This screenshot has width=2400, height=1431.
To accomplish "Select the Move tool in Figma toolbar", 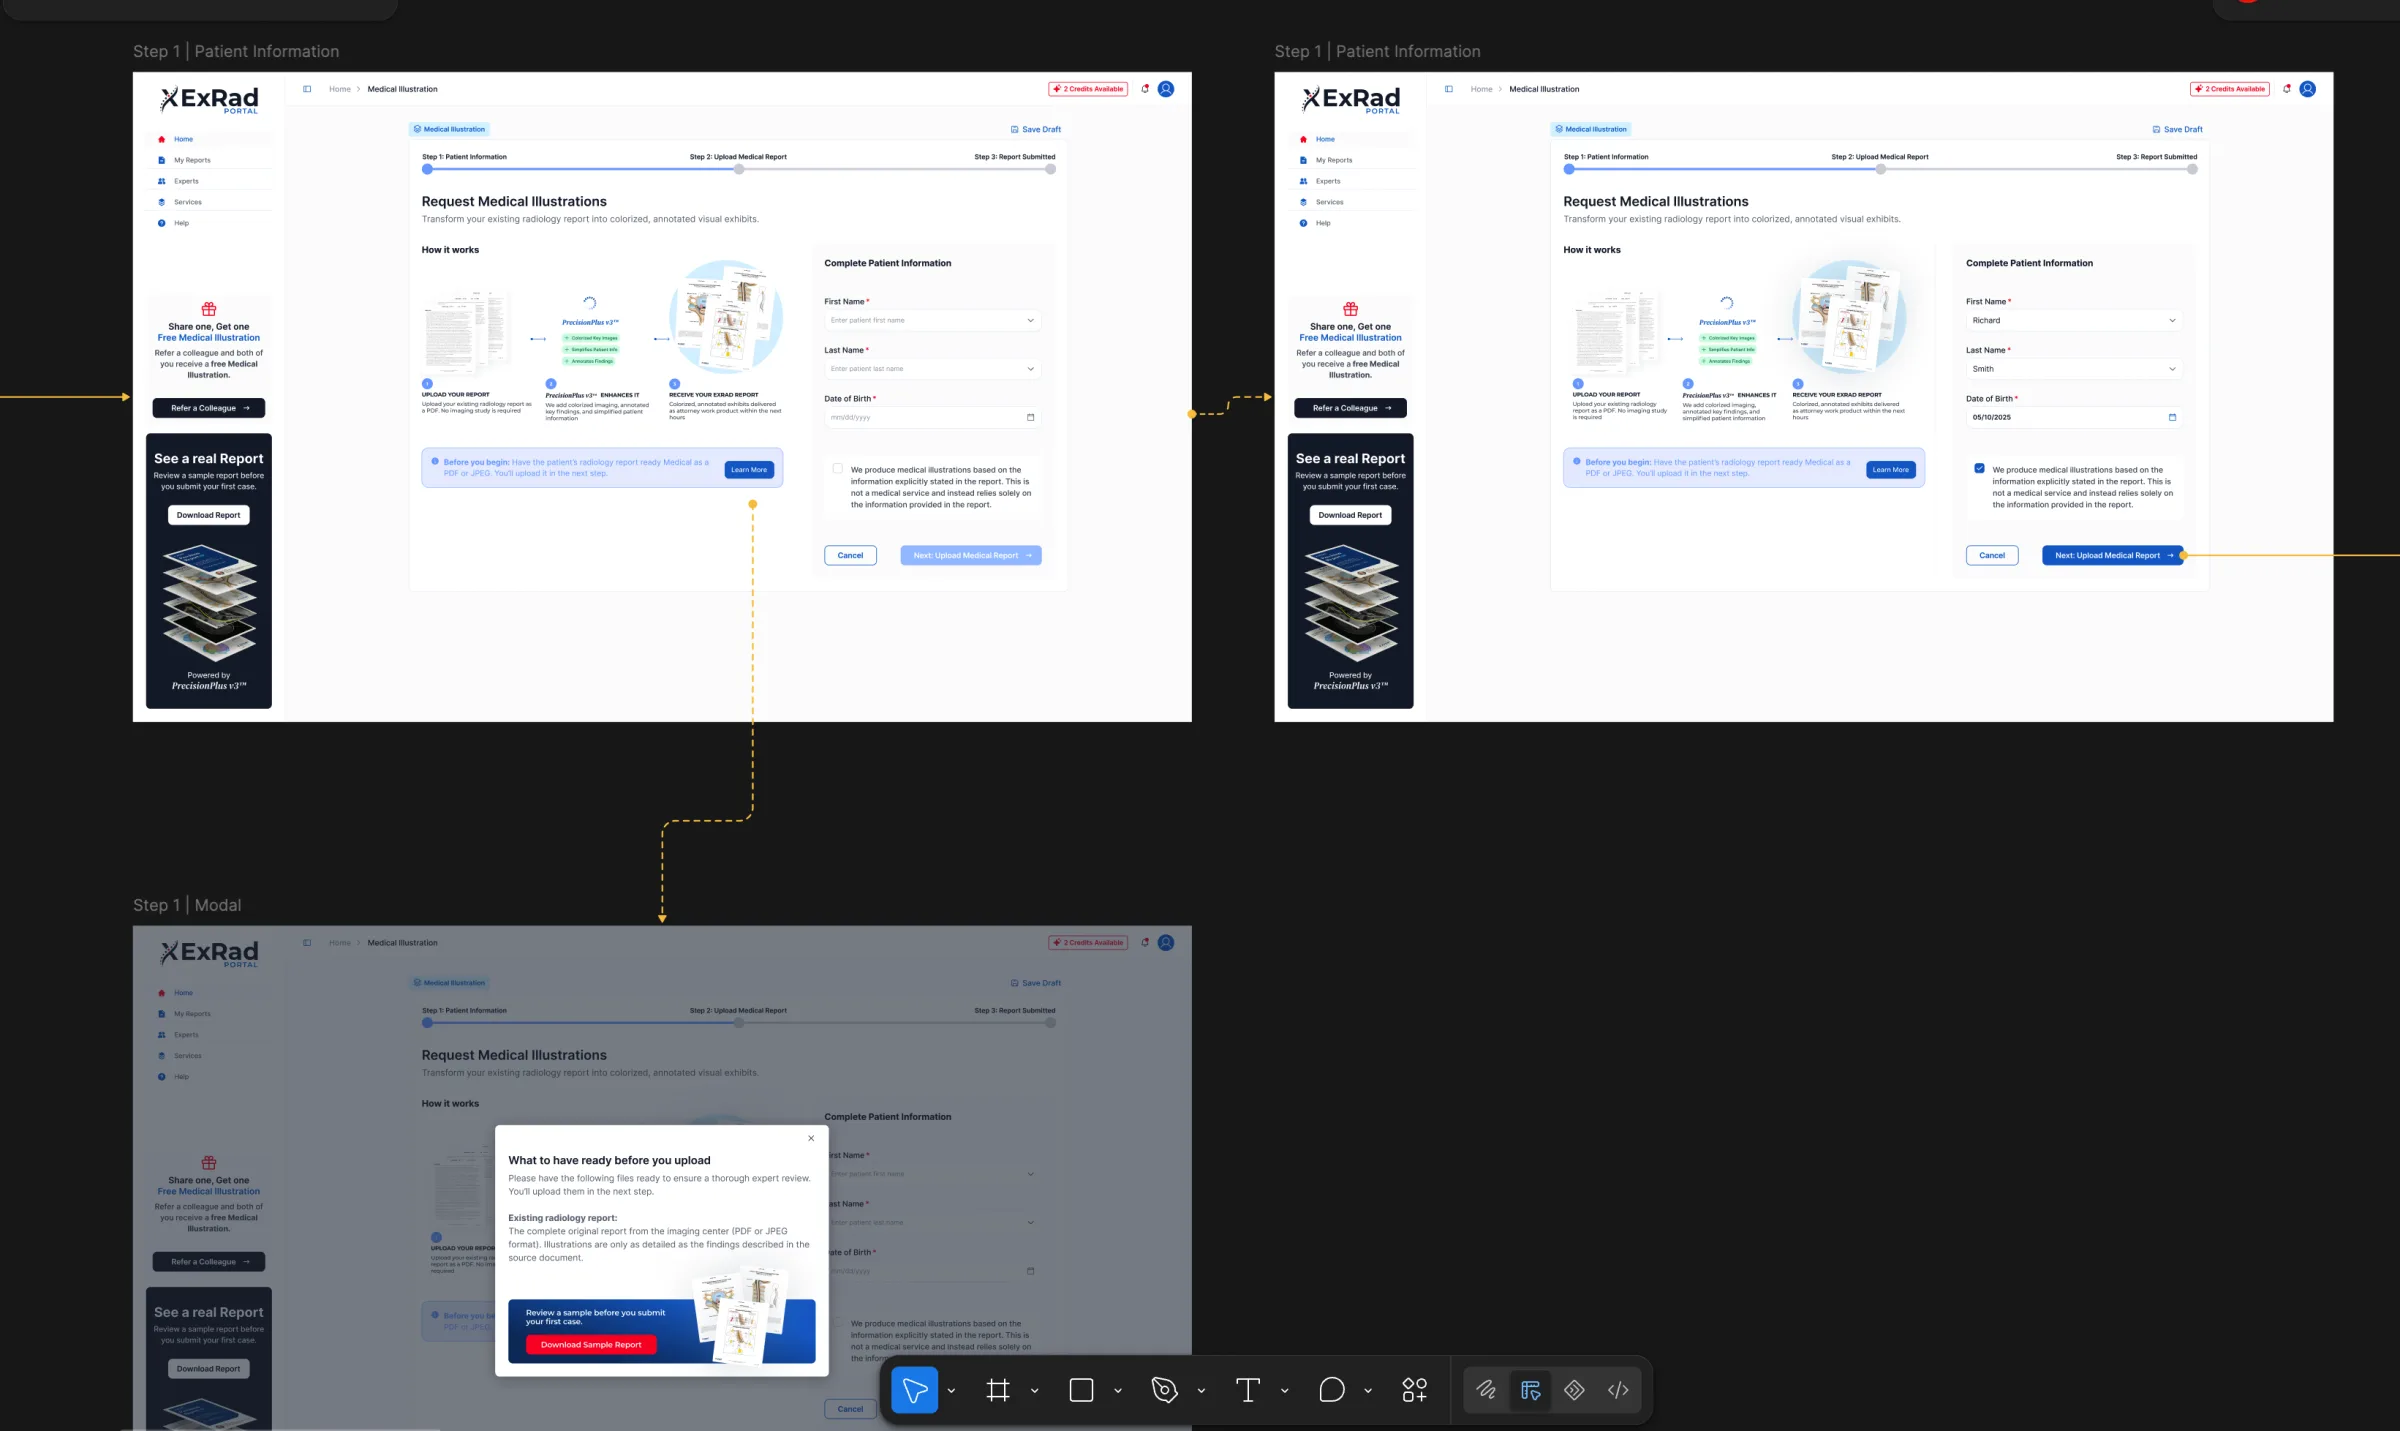I will coord(914,1390).
